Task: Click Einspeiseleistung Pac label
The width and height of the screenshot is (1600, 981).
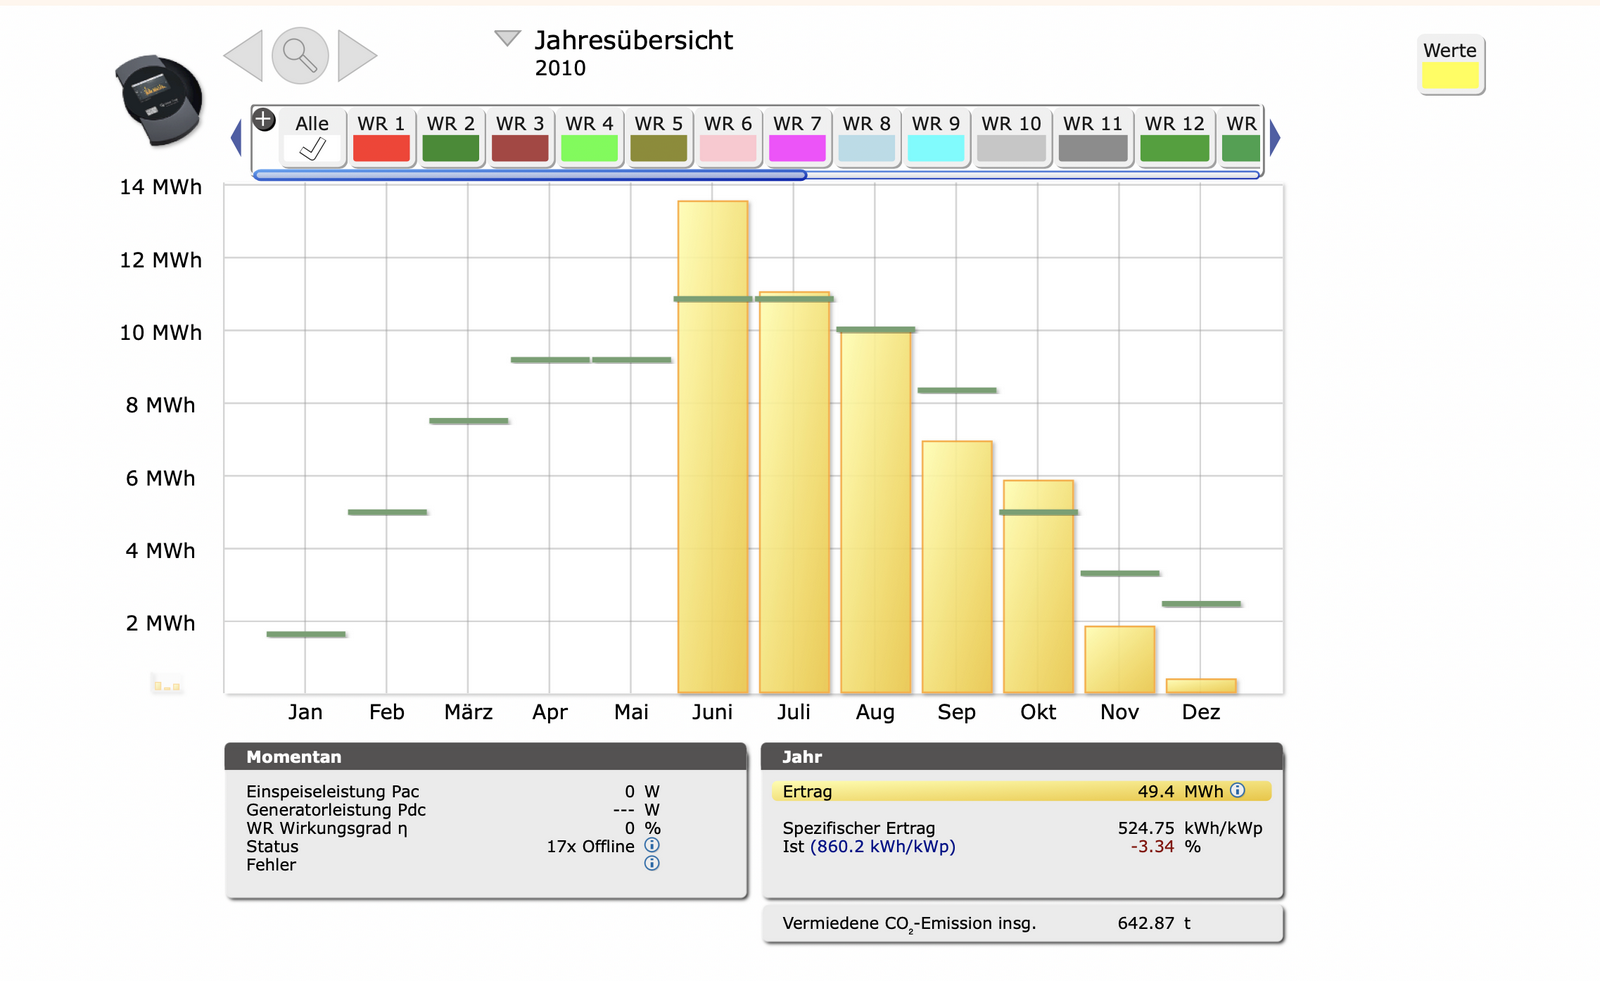Action: (333, 791)
